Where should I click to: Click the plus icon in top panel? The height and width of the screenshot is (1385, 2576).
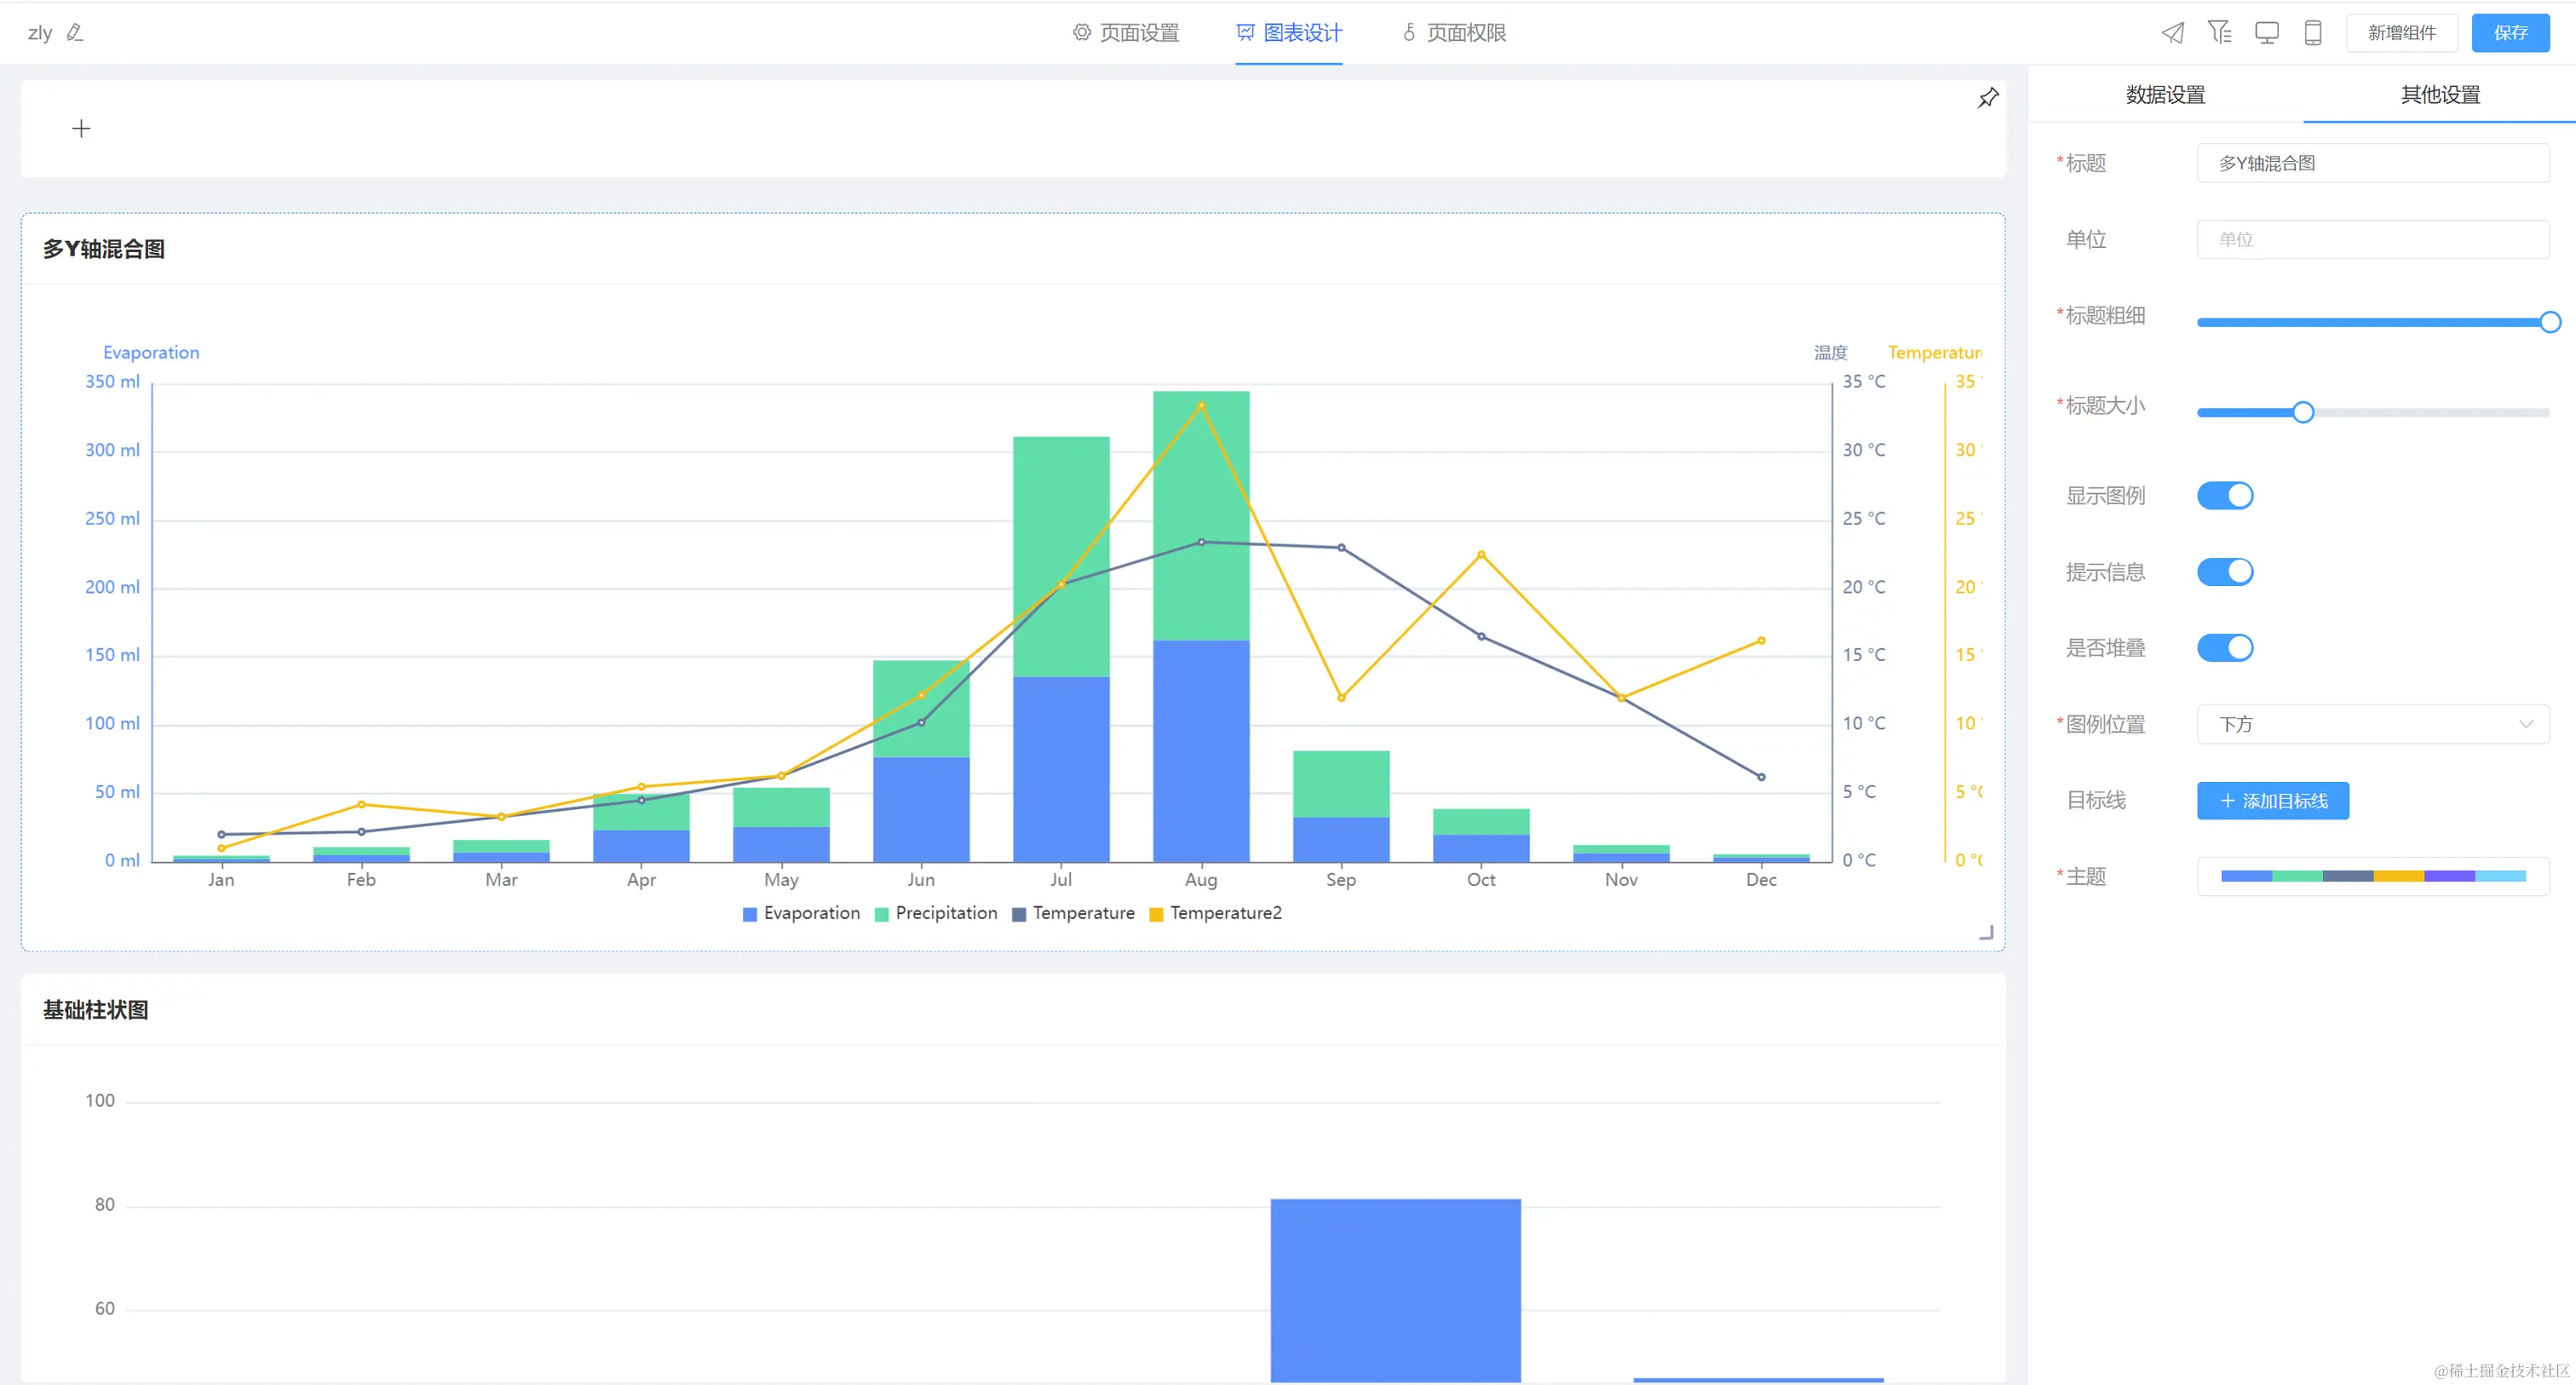(x=81, y=128)
